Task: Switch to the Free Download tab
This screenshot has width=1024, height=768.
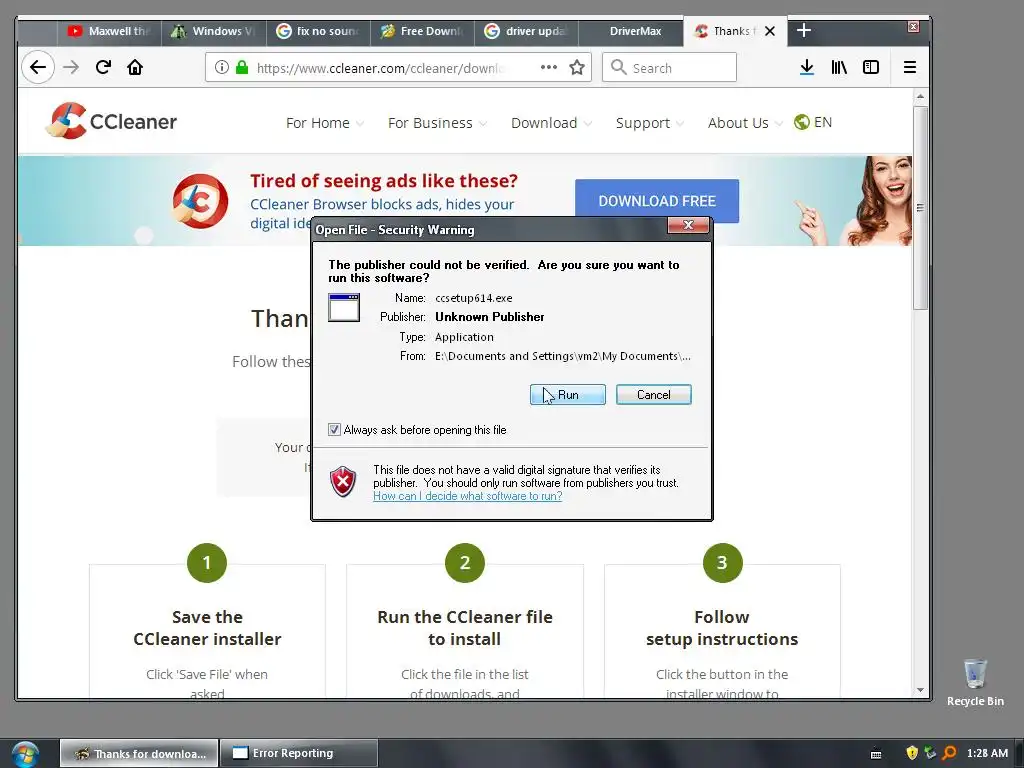Action: coord(423,31)
